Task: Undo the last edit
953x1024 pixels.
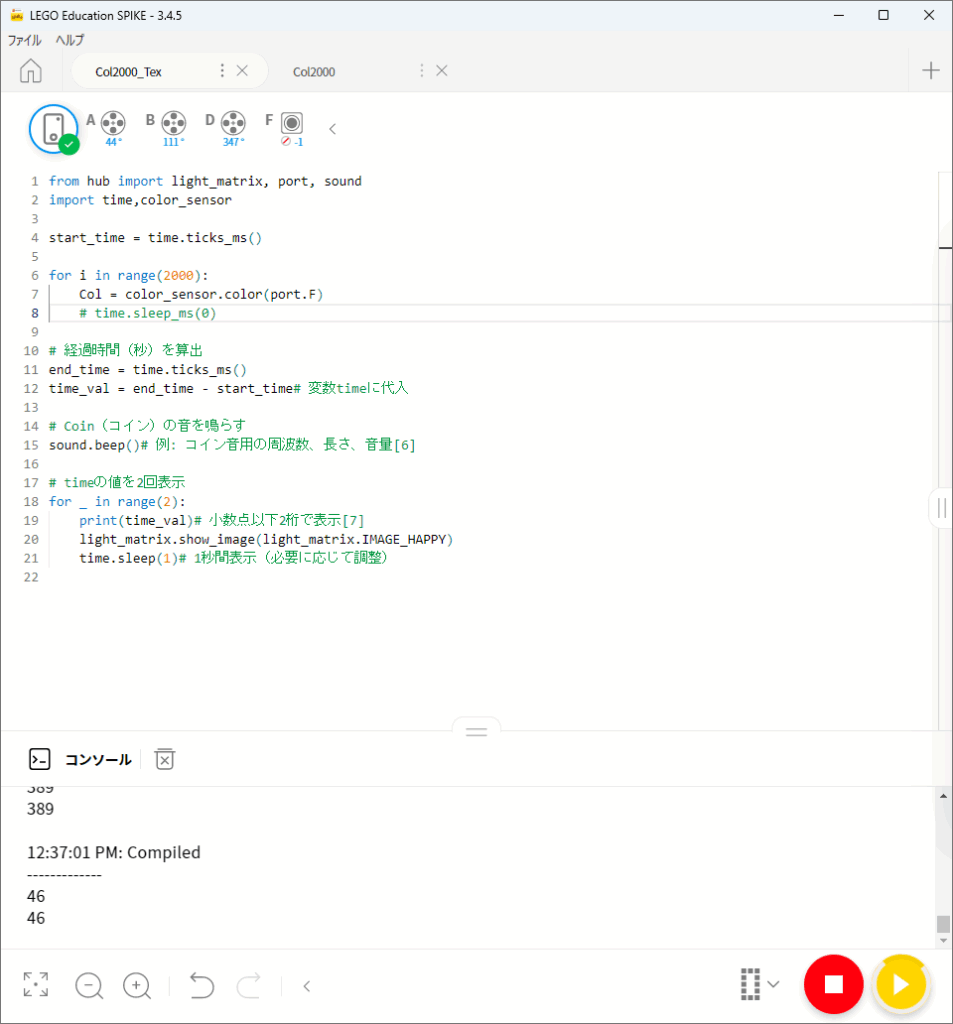Action: pyautogui.click(x=202, y=985)
